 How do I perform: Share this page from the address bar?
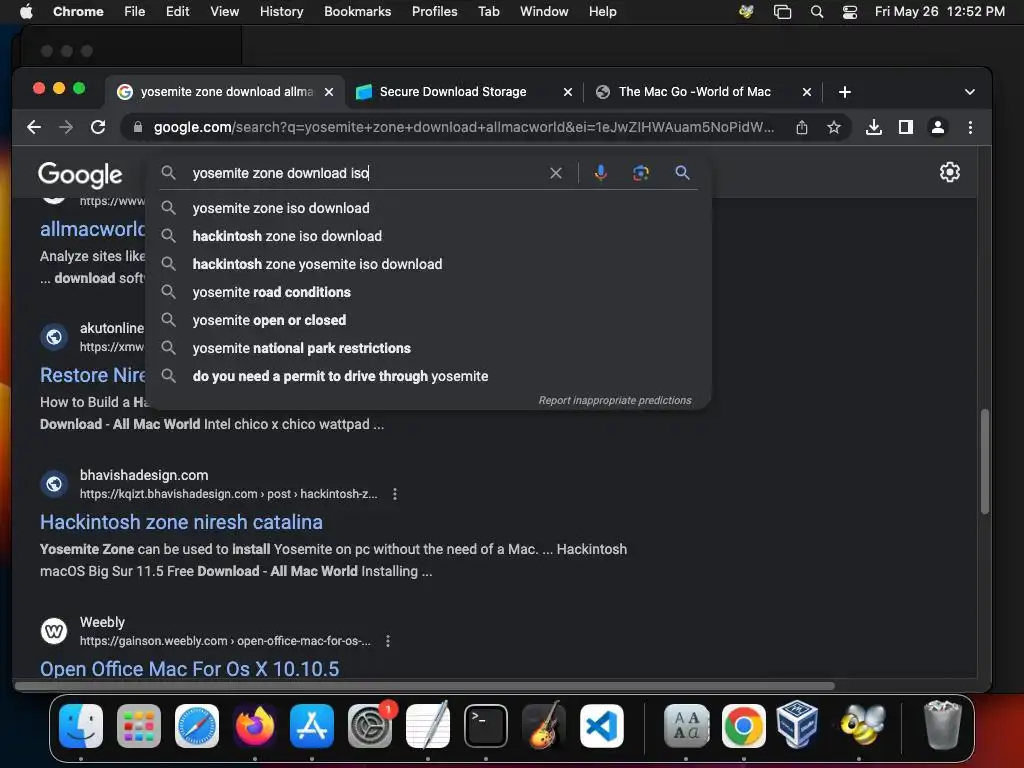tap(802, 127)
